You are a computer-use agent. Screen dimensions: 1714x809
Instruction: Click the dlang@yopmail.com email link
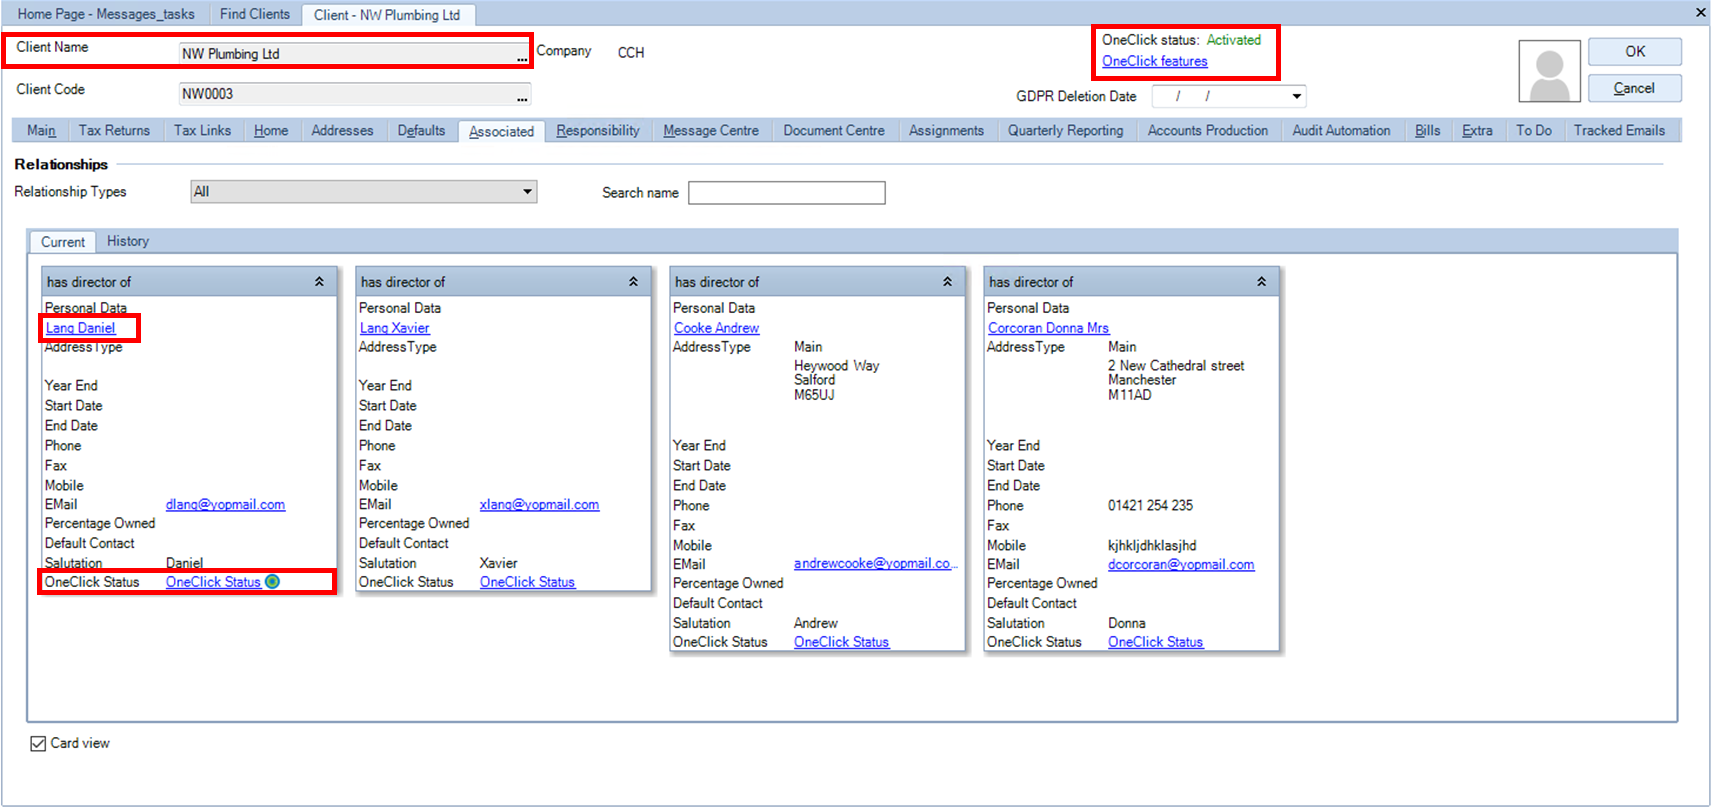coord(225,505)
